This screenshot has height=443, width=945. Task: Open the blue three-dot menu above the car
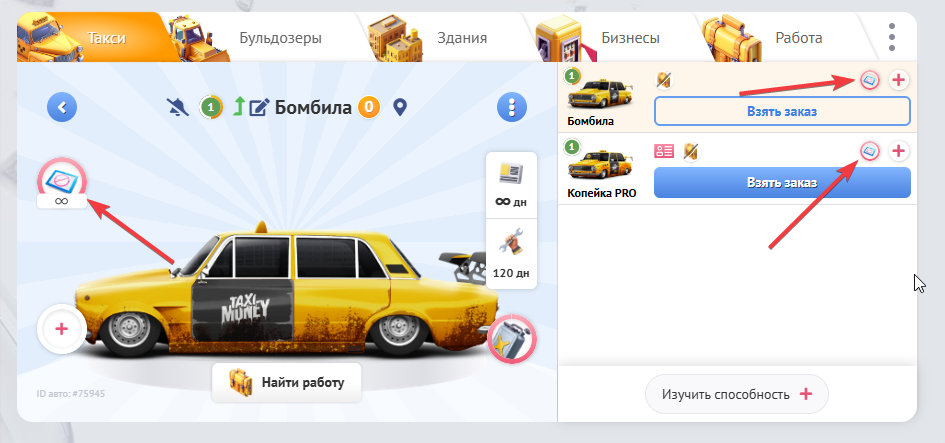512,106
